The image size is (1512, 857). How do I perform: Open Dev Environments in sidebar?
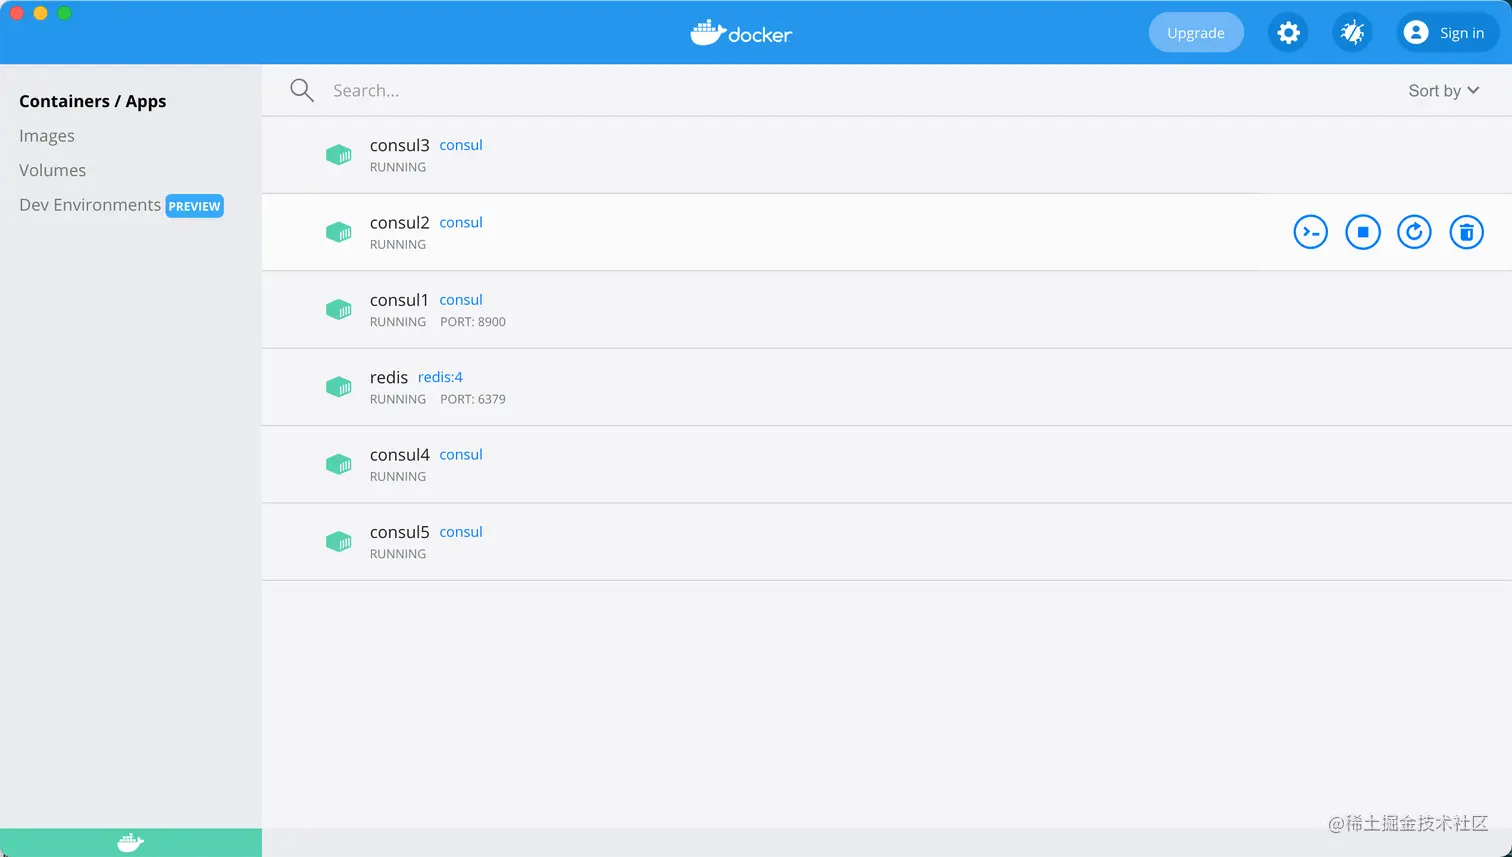point(90,205)
